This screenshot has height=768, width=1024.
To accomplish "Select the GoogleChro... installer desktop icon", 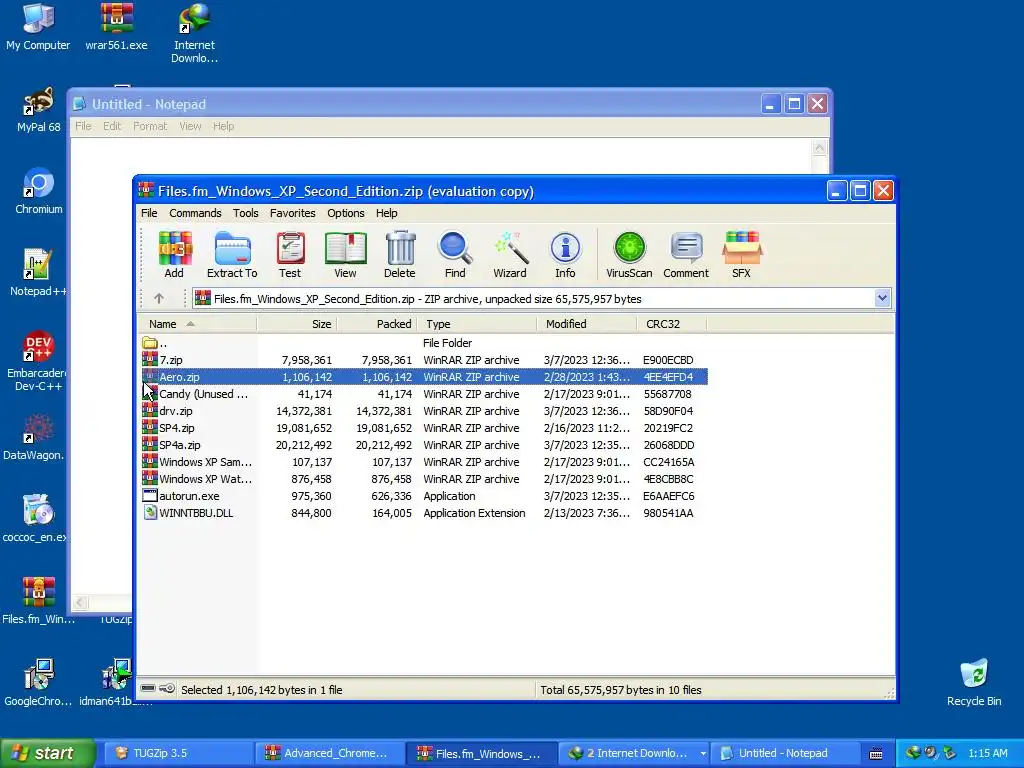I will coord(38,683).
